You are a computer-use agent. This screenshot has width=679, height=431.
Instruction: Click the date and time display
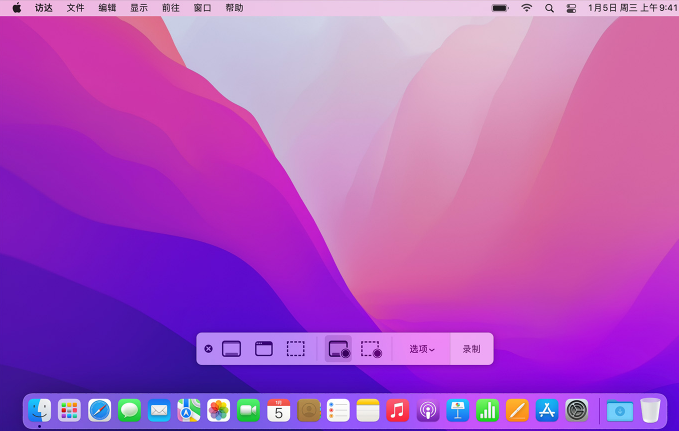[632, 7]
